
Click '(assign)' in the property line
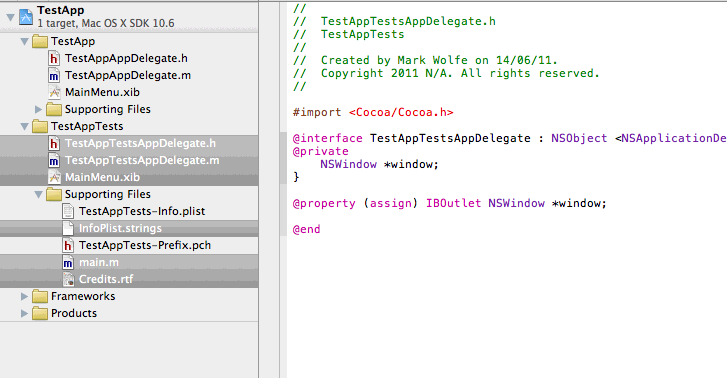click(390, 203)
